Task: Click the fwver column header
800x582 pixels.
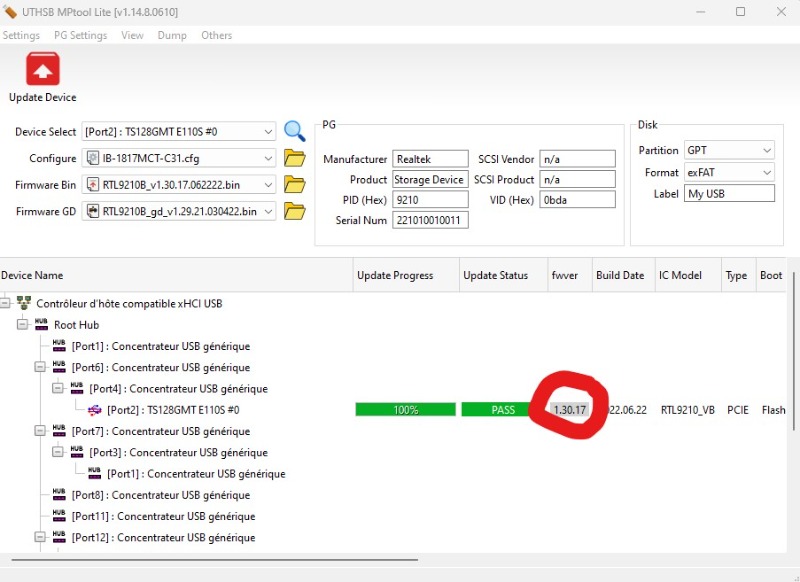Action: [x=565, y=276]
